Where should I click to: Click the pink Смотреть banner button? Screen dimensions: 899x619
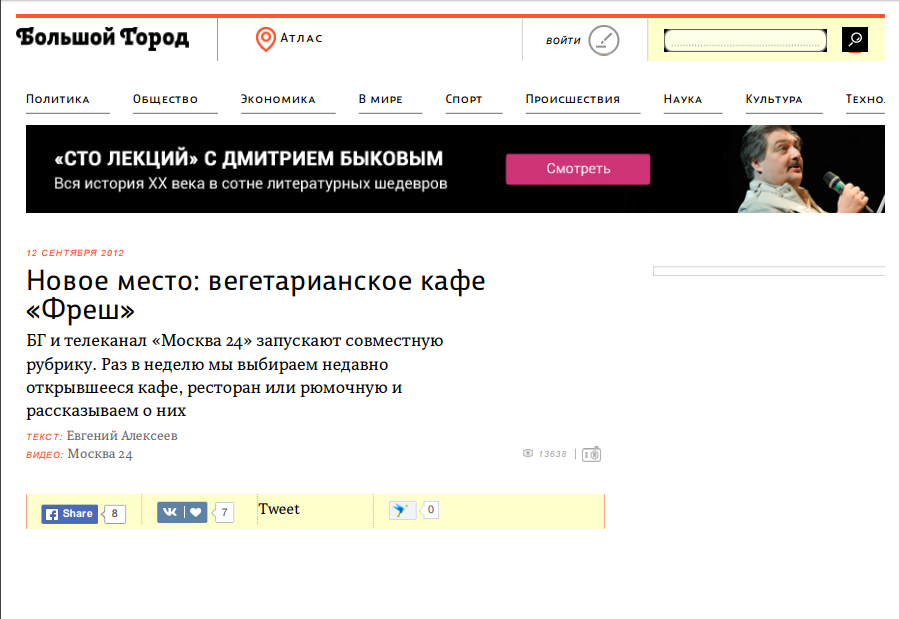578,169
